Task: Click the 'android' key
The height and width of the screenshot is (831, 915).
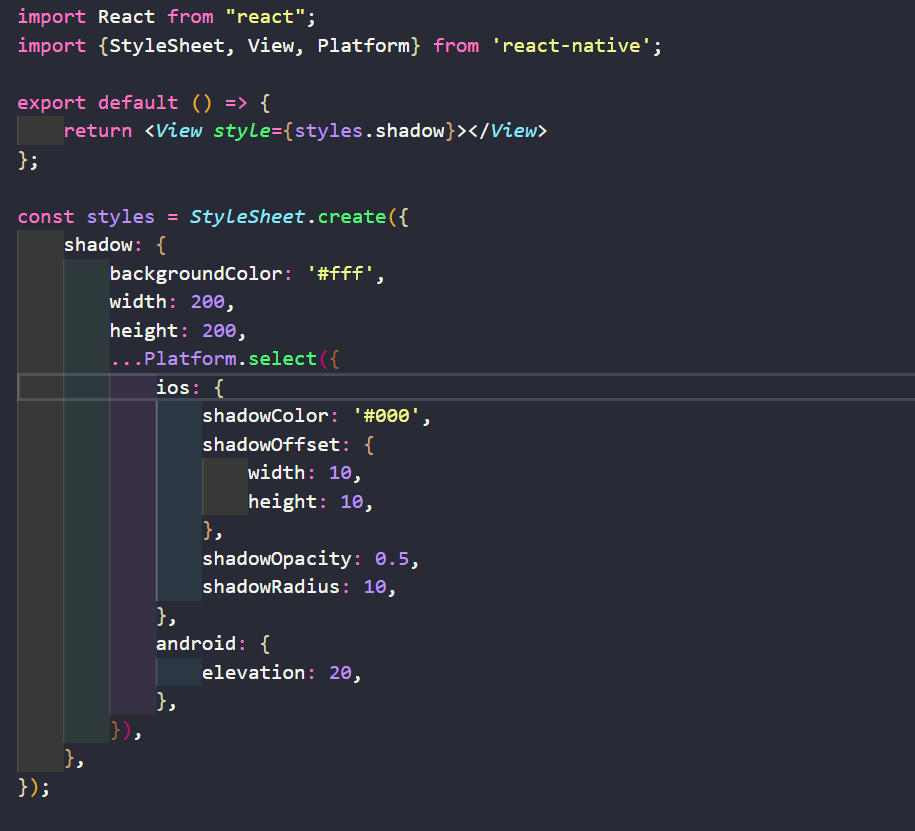Action: (x=196, y=644)
